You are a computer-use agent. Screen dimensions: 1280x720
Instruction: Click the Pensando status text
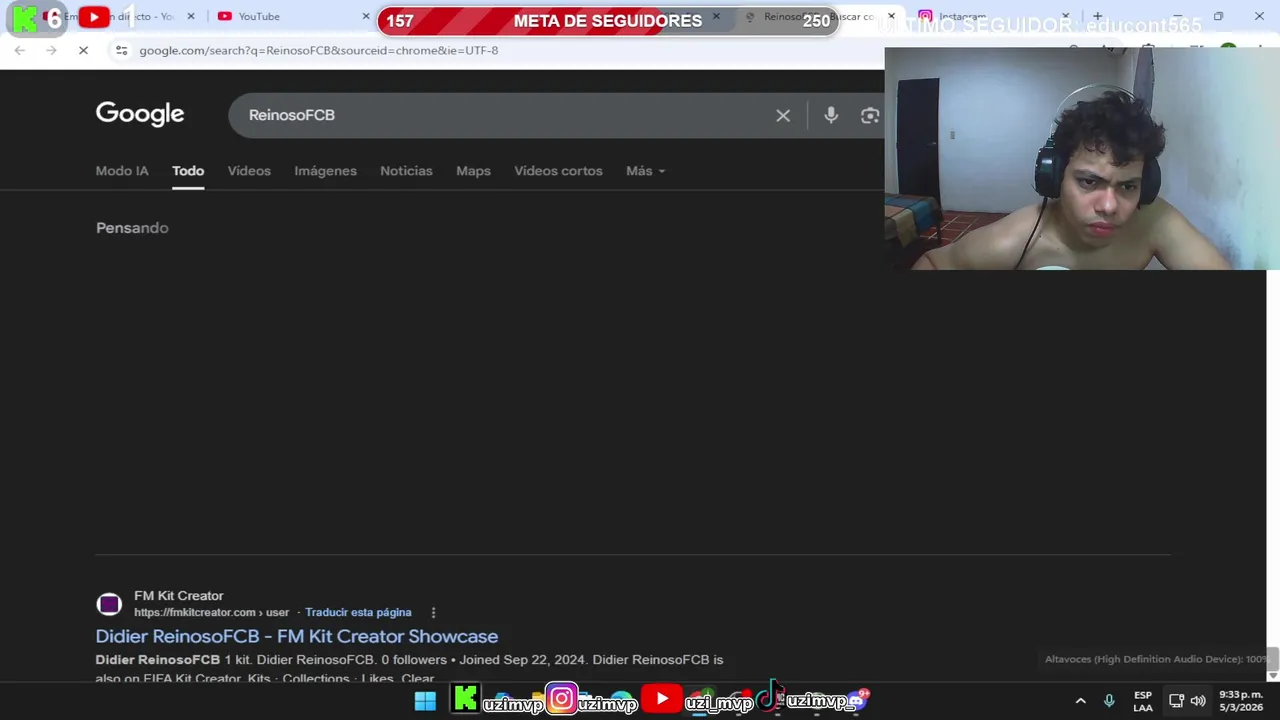132,228
